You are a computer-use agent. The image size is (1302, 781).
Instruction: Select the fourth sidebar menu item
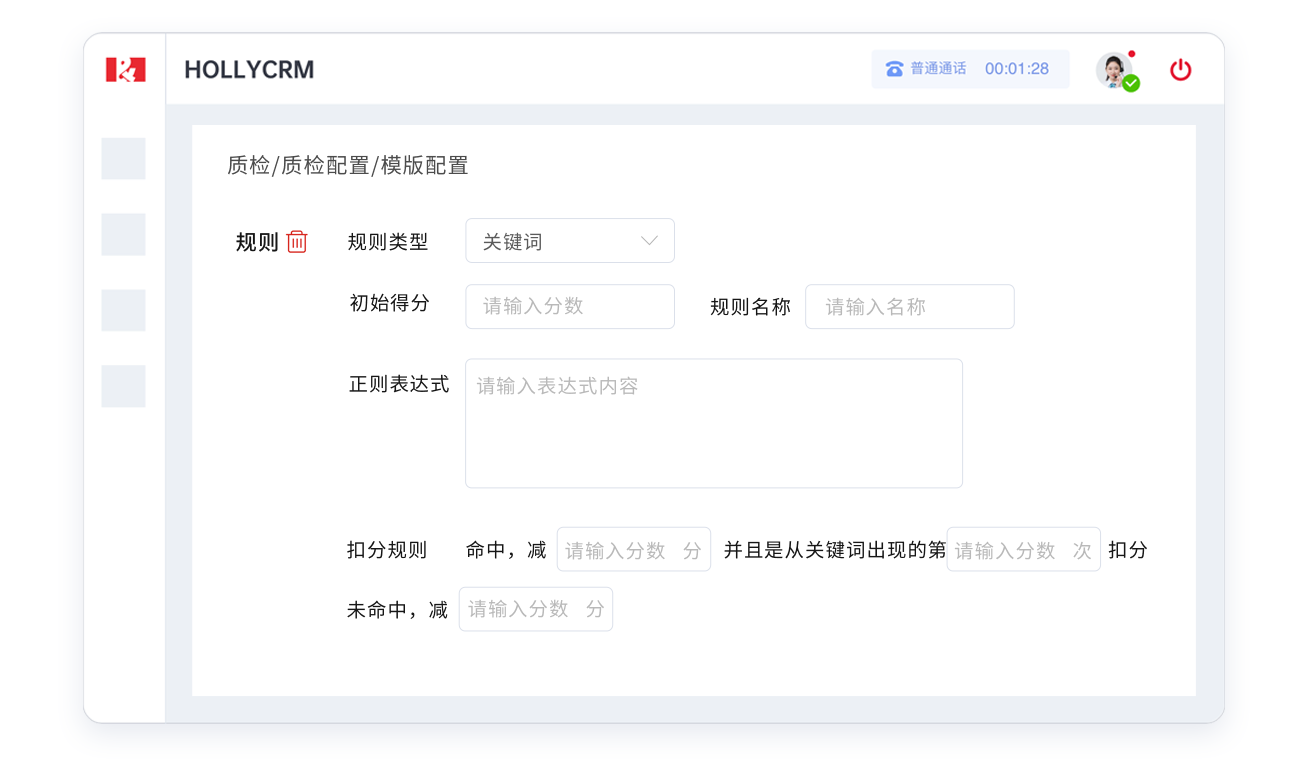click(x=123, y=387)
